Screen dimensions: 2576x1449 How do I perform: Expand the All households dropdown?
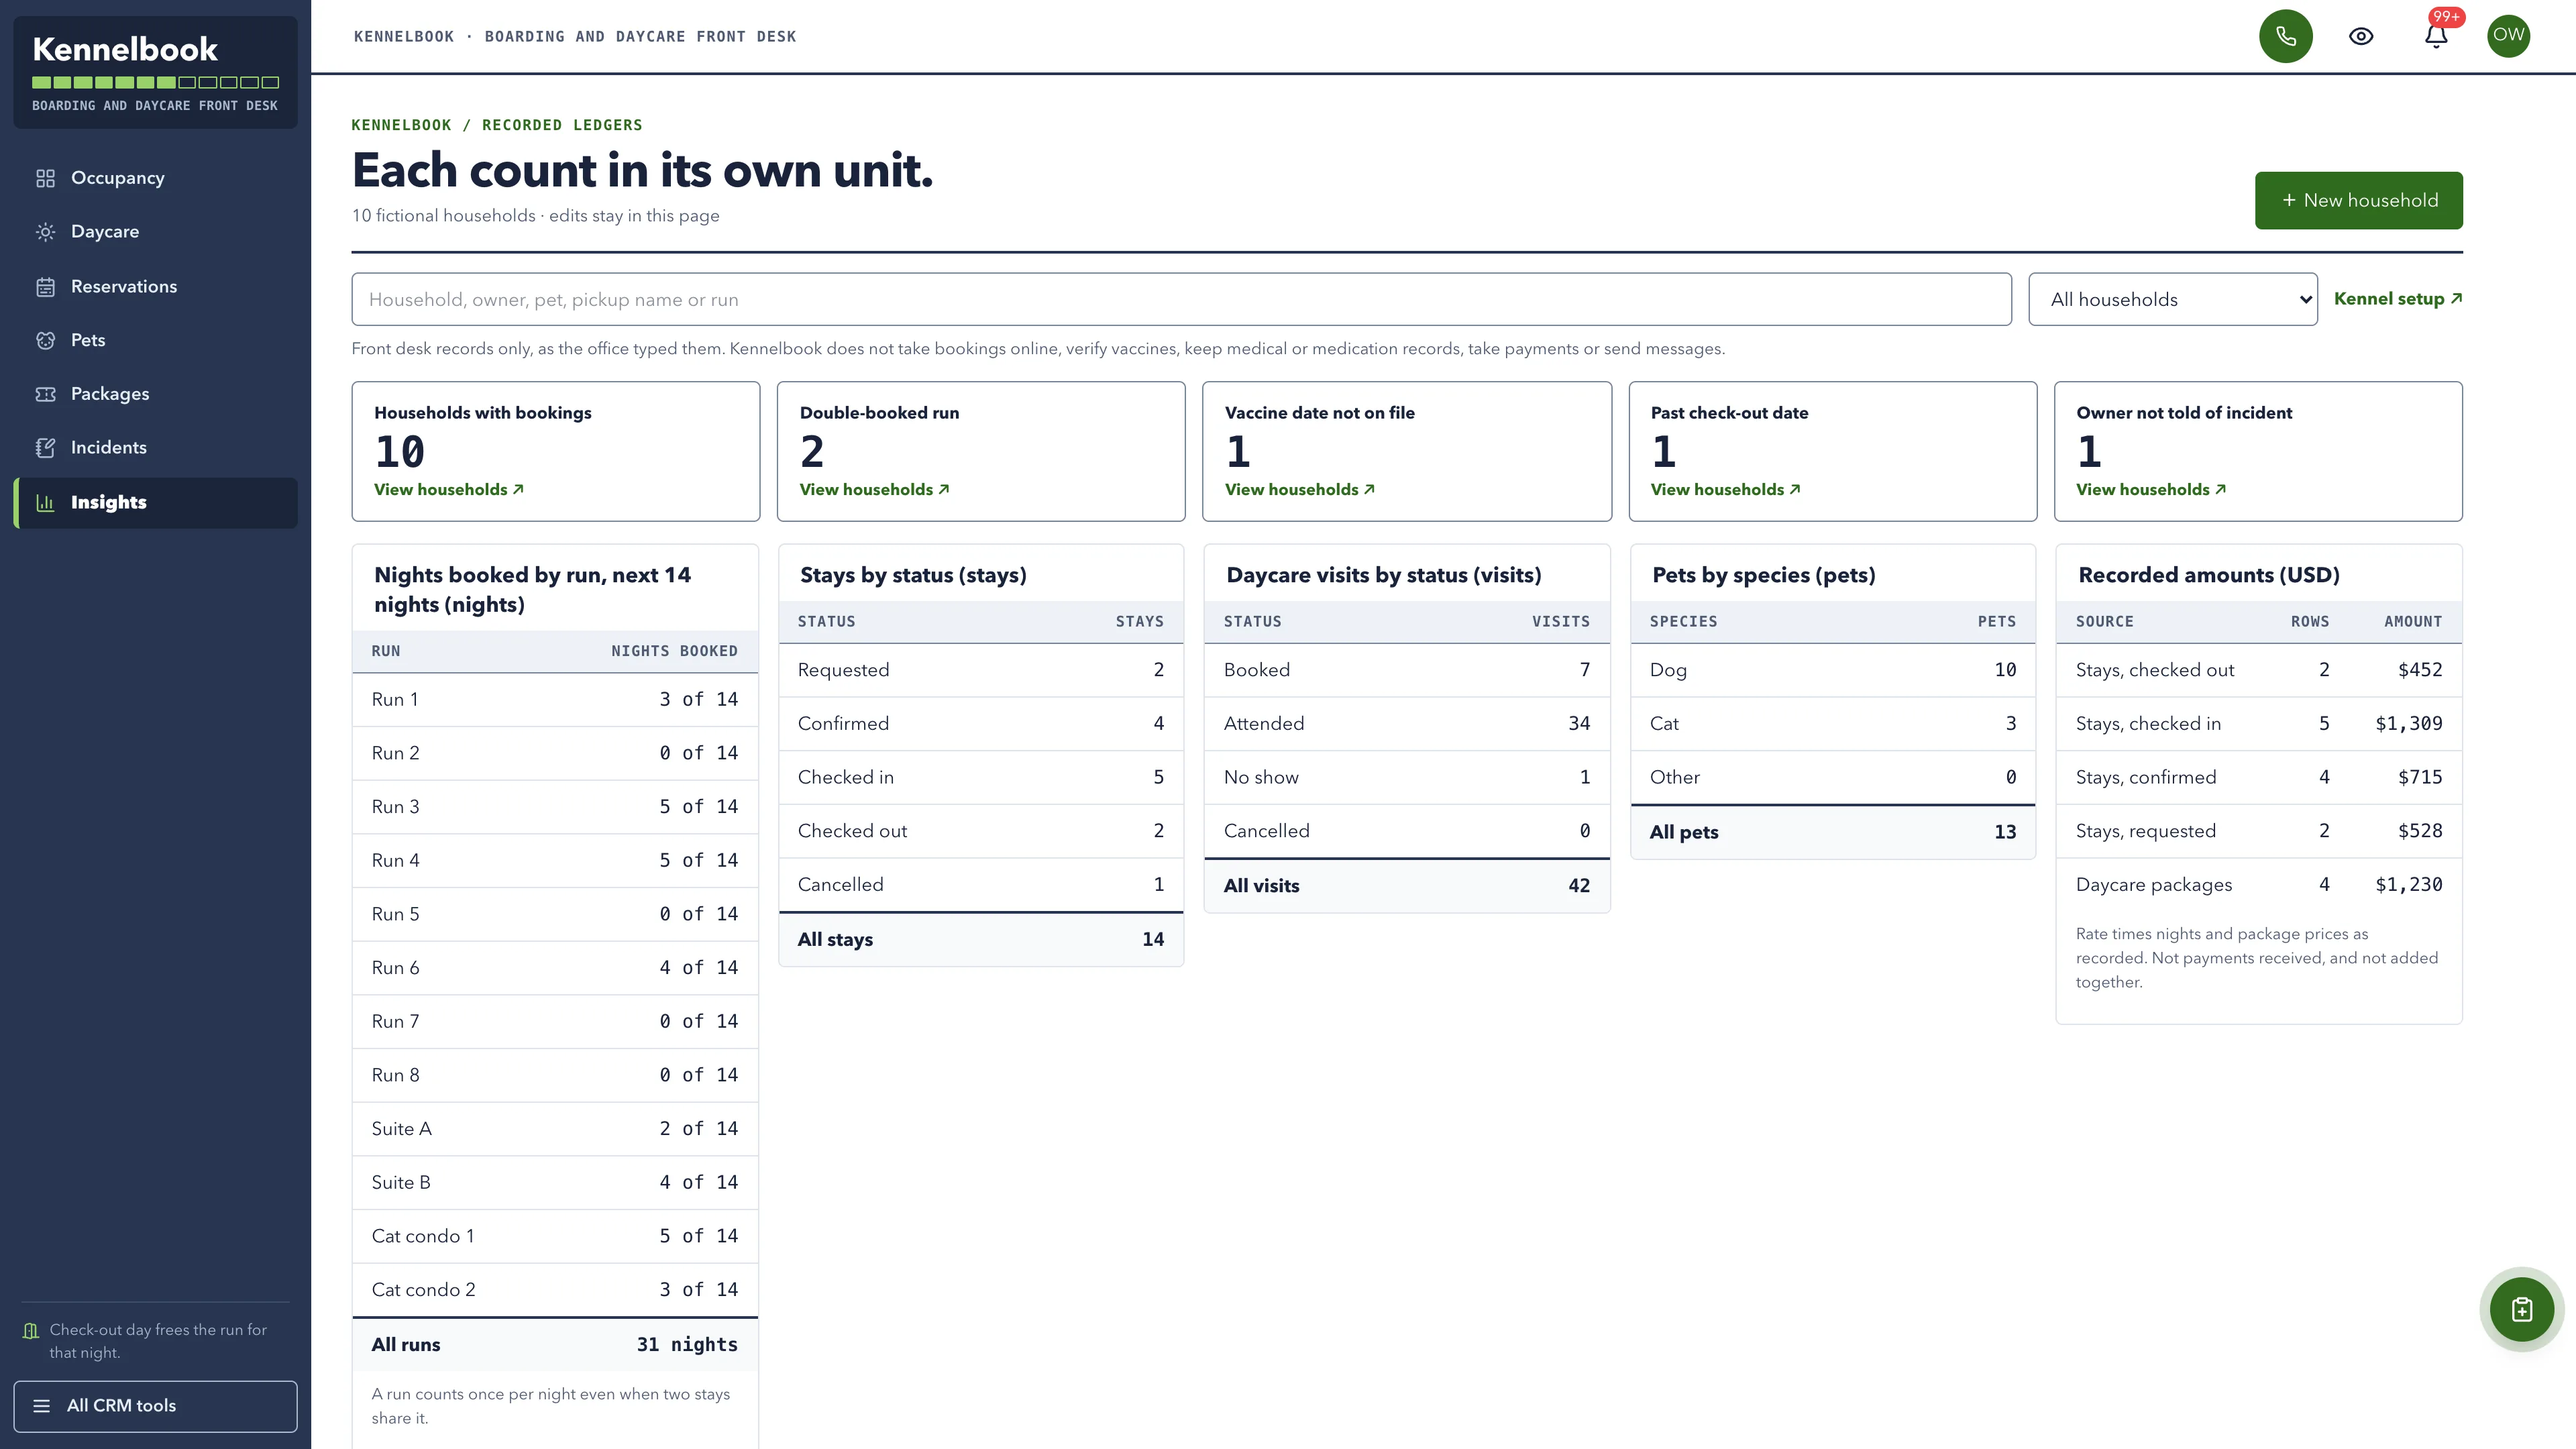(2172, 299)
